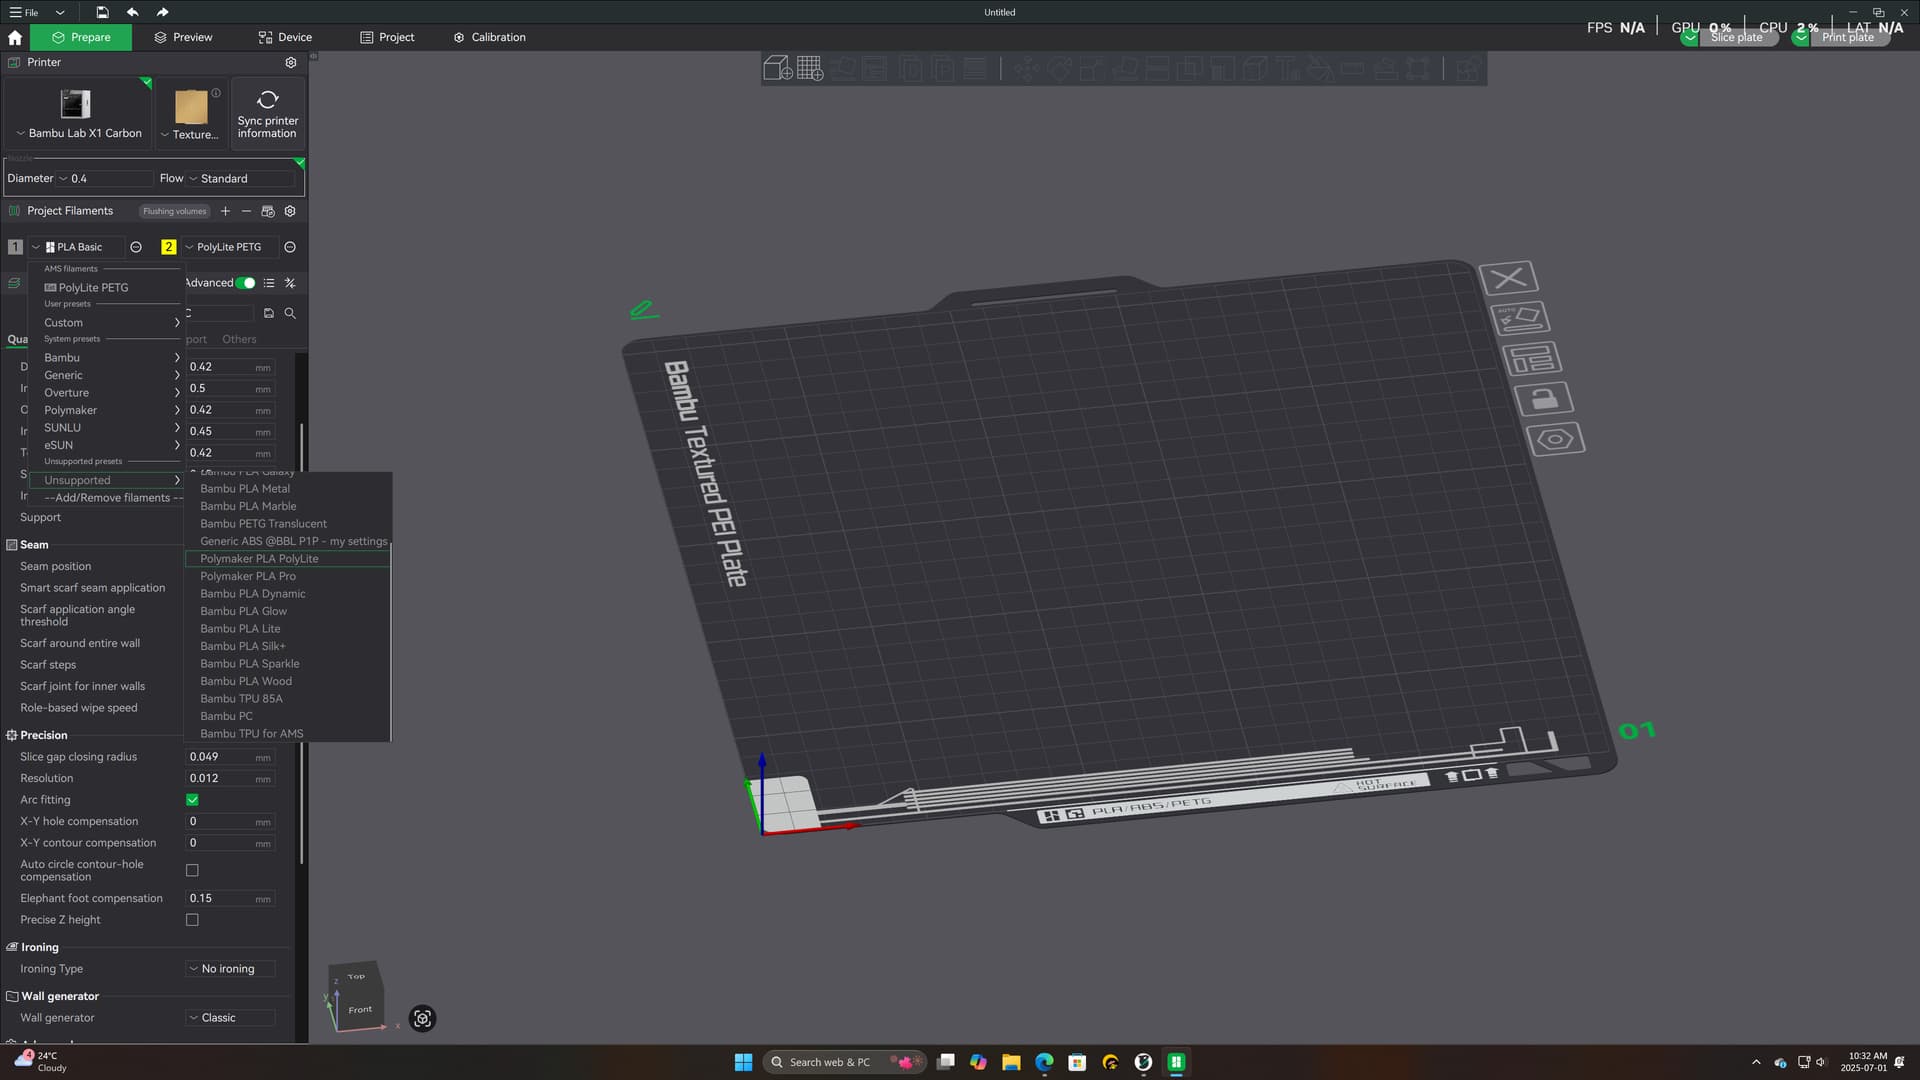
Task: Open the parameter list view icon
Action: (x=269, y=283)
